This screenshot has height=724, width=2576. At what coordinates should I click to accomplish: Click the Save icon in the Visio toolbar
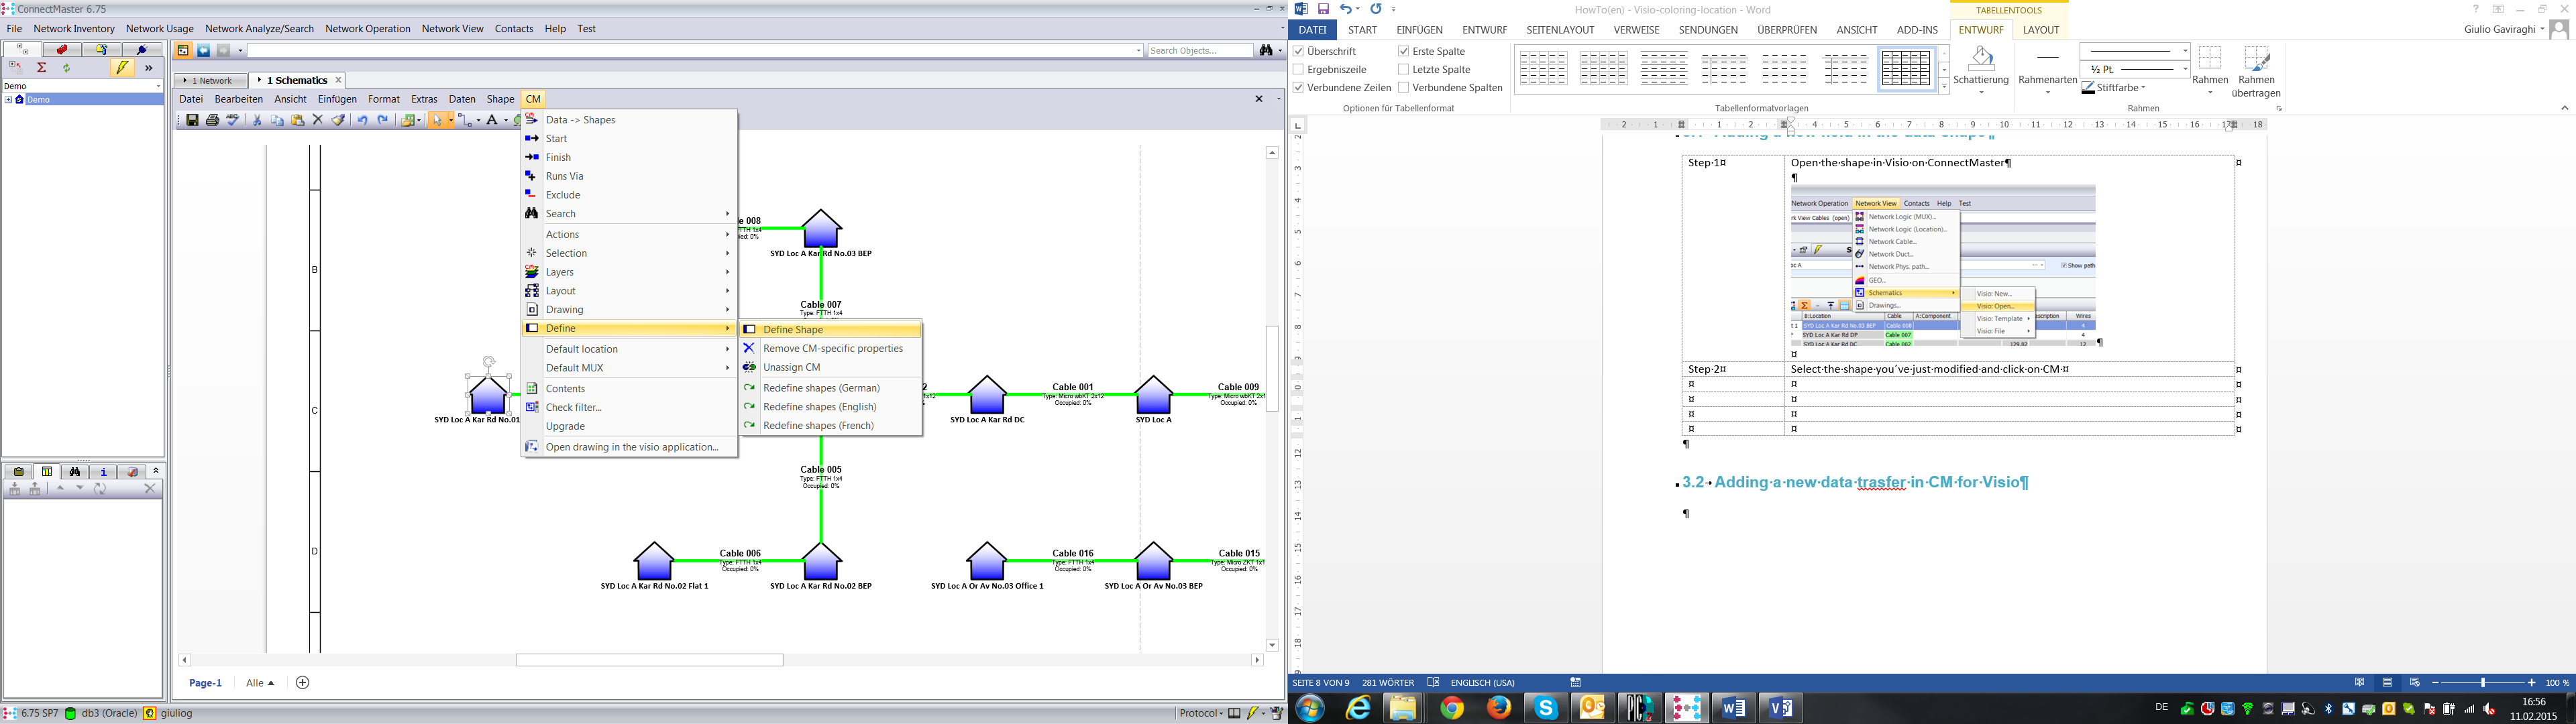tap(193, 120)
